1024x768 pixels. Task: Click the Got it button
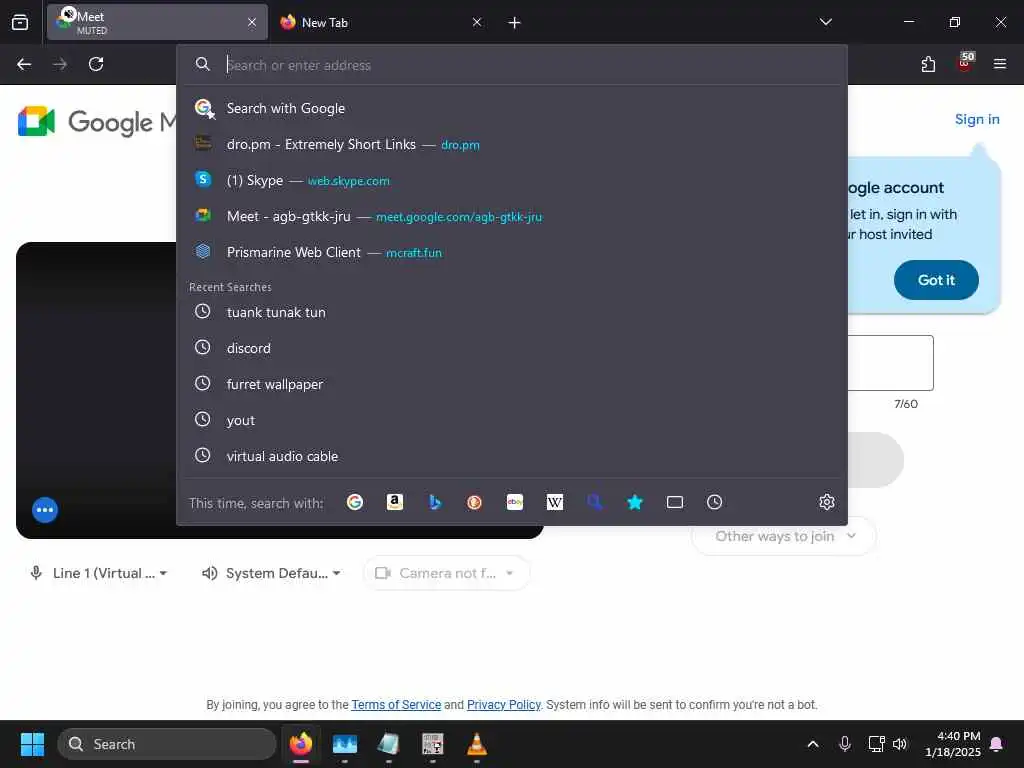[936, 280]
